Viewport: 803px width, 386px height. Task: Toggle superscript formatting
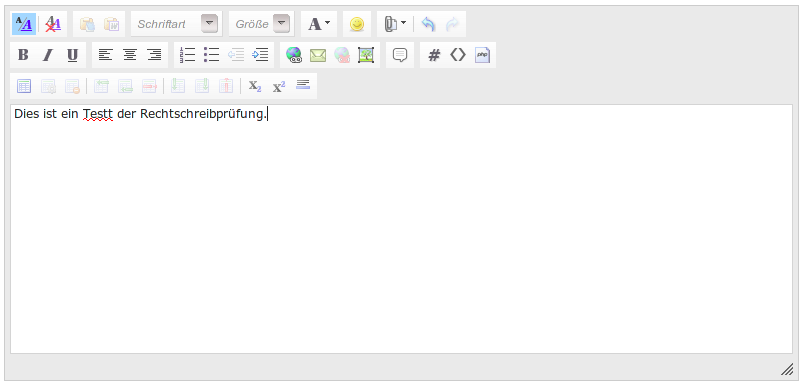tap(279, 86)
